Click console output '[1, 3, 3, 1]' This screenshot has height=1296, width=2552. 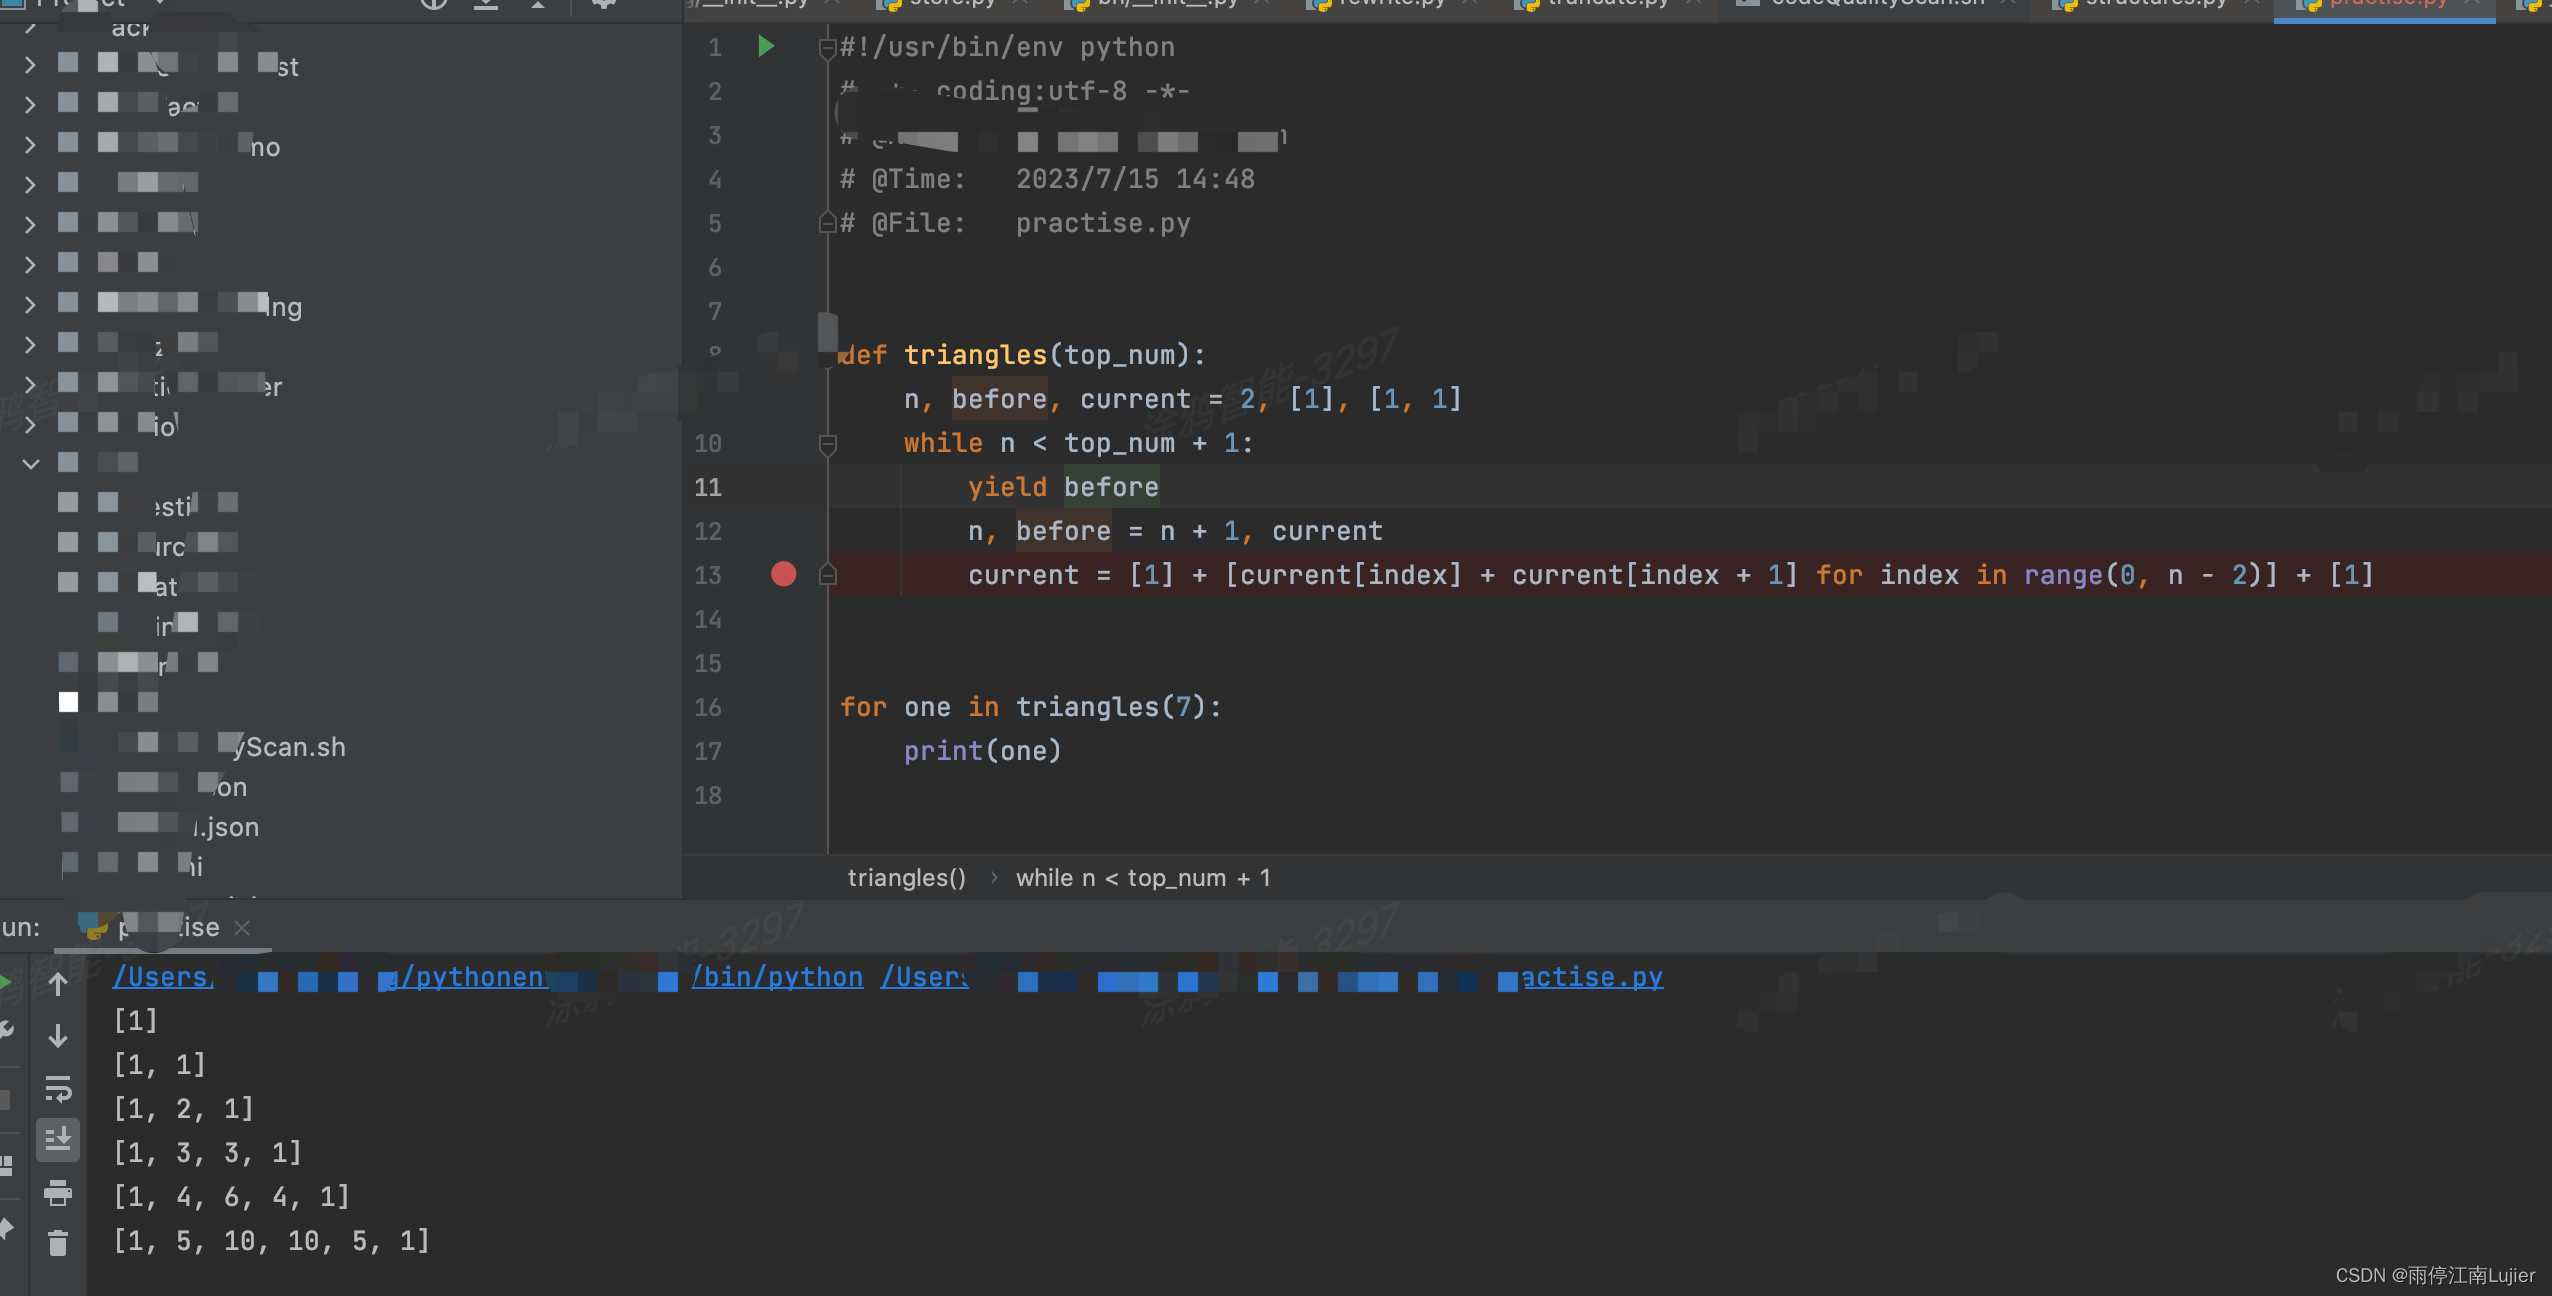click(x=208, y=1152)
